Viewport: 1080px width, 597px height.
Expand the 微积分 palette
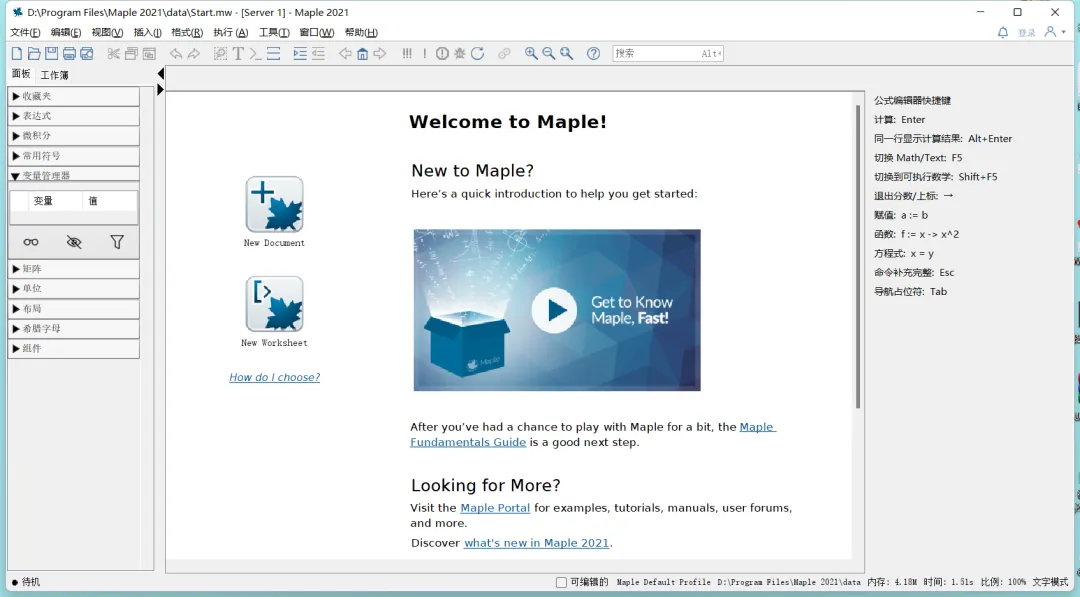74,136
